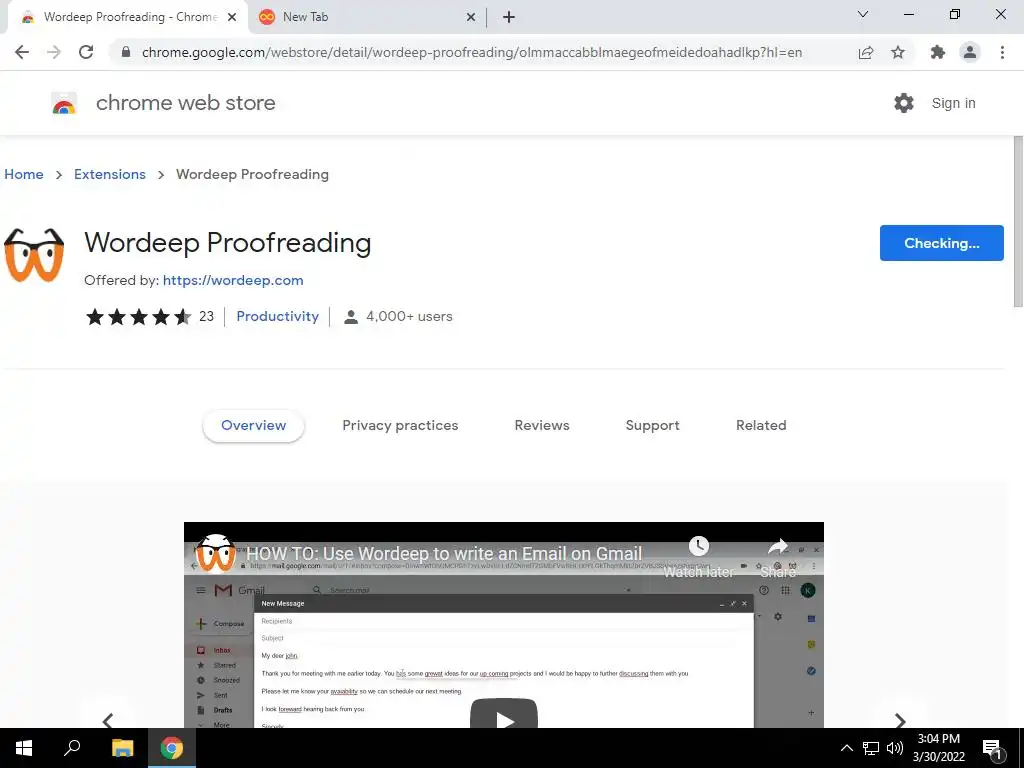Switch to the New Tab browser tab

tap(367, 18)
